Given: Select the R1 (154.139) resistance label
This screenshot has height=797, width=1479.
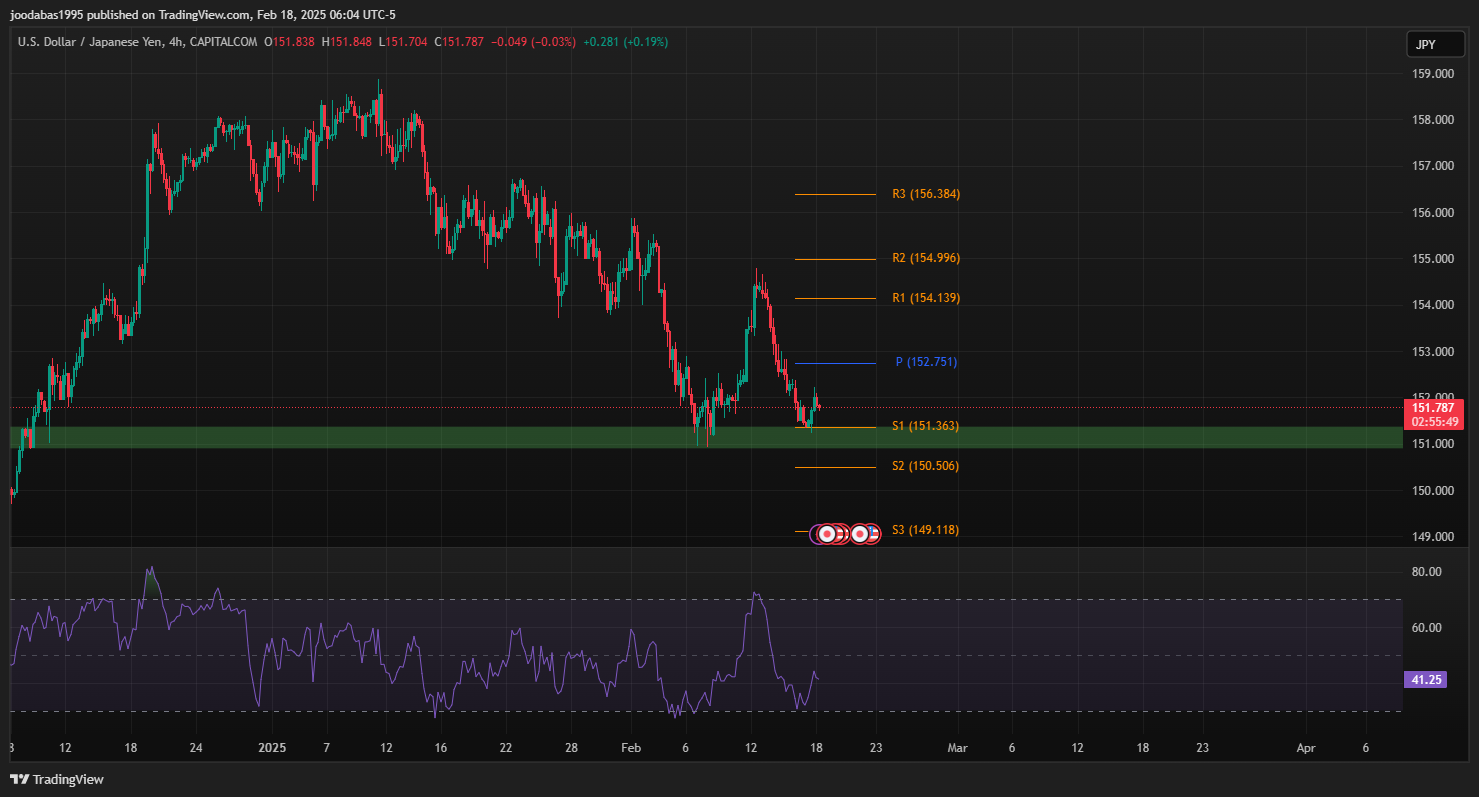Looking at the screenshot, I should point(925,298).
